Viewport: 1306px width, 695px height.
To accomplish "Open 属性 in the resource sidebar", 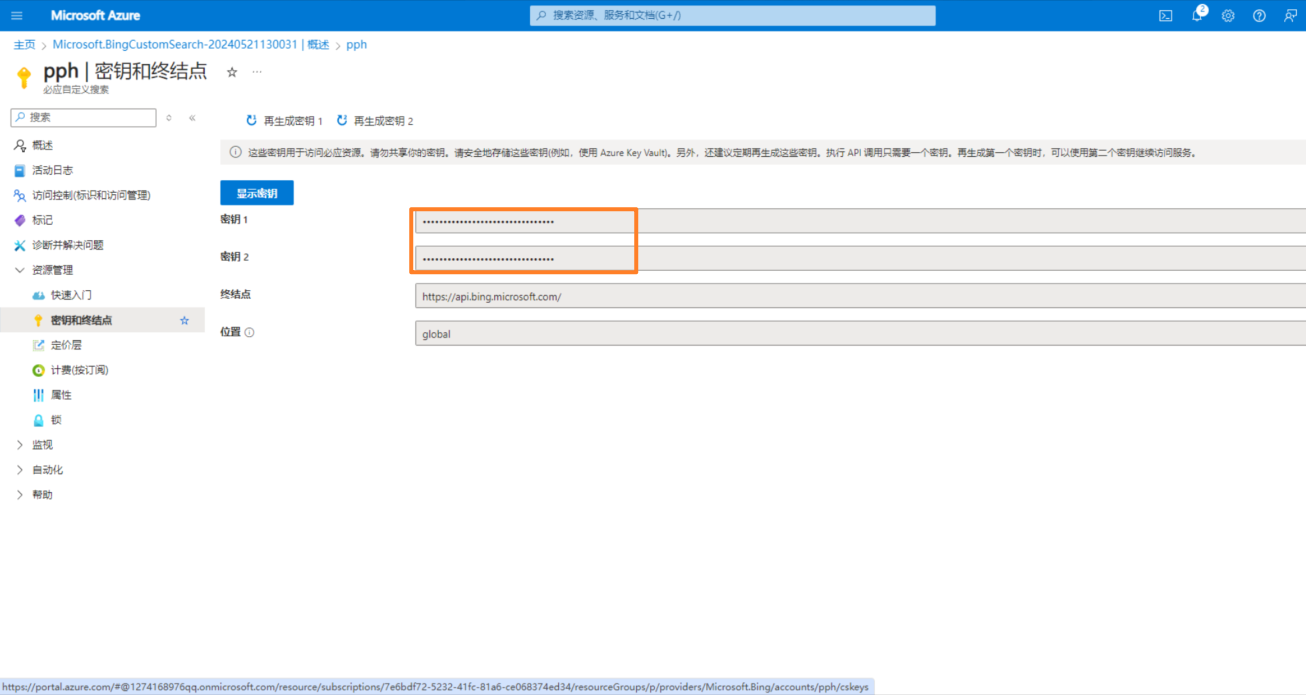I will click(60, 394).
